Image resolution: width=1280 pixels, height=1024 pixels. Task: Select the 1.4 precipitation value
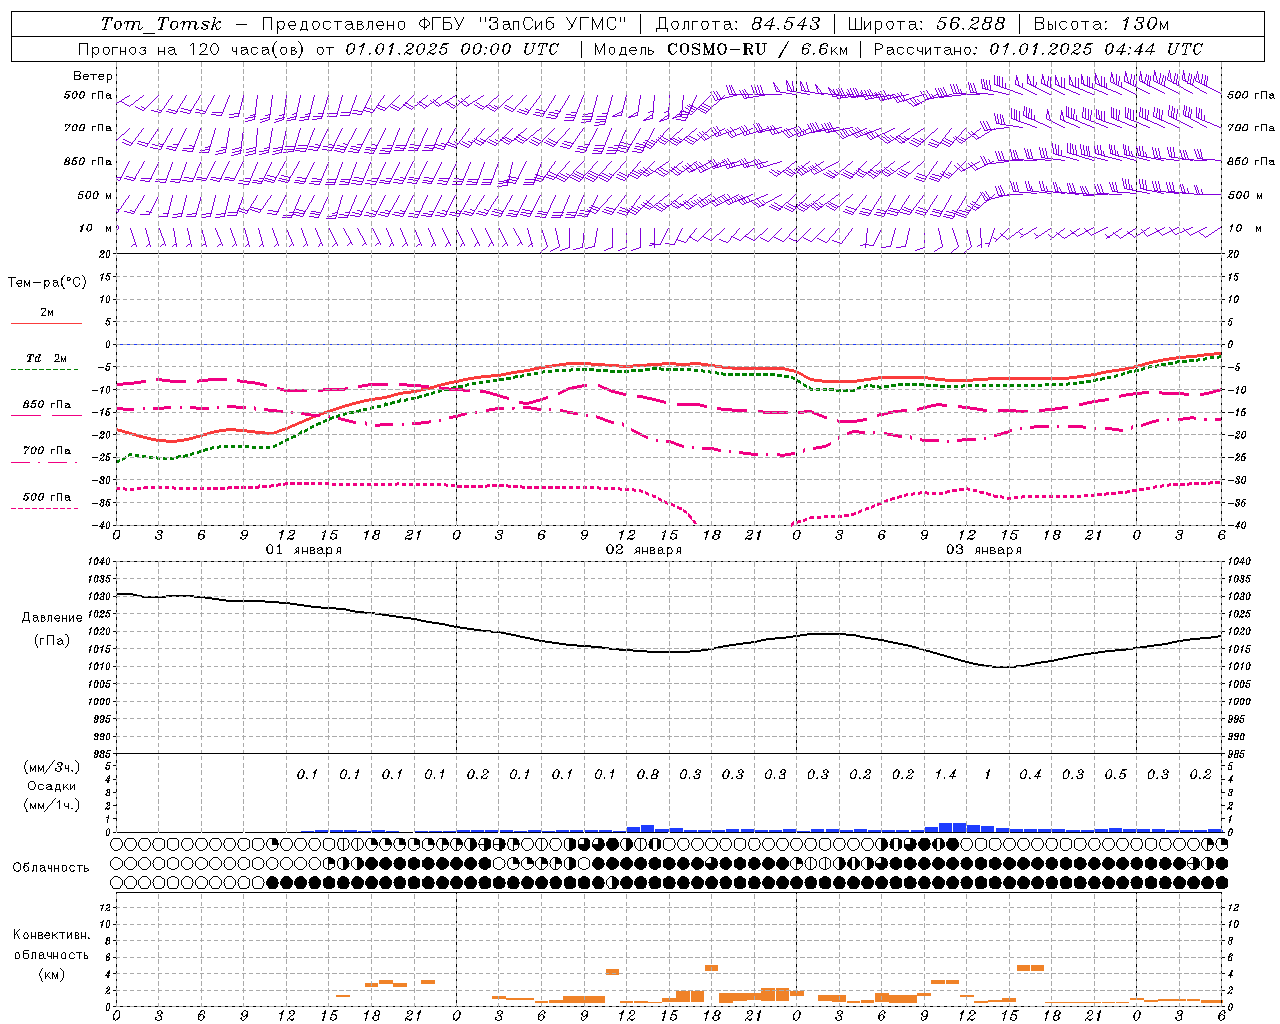coord(945,775)
